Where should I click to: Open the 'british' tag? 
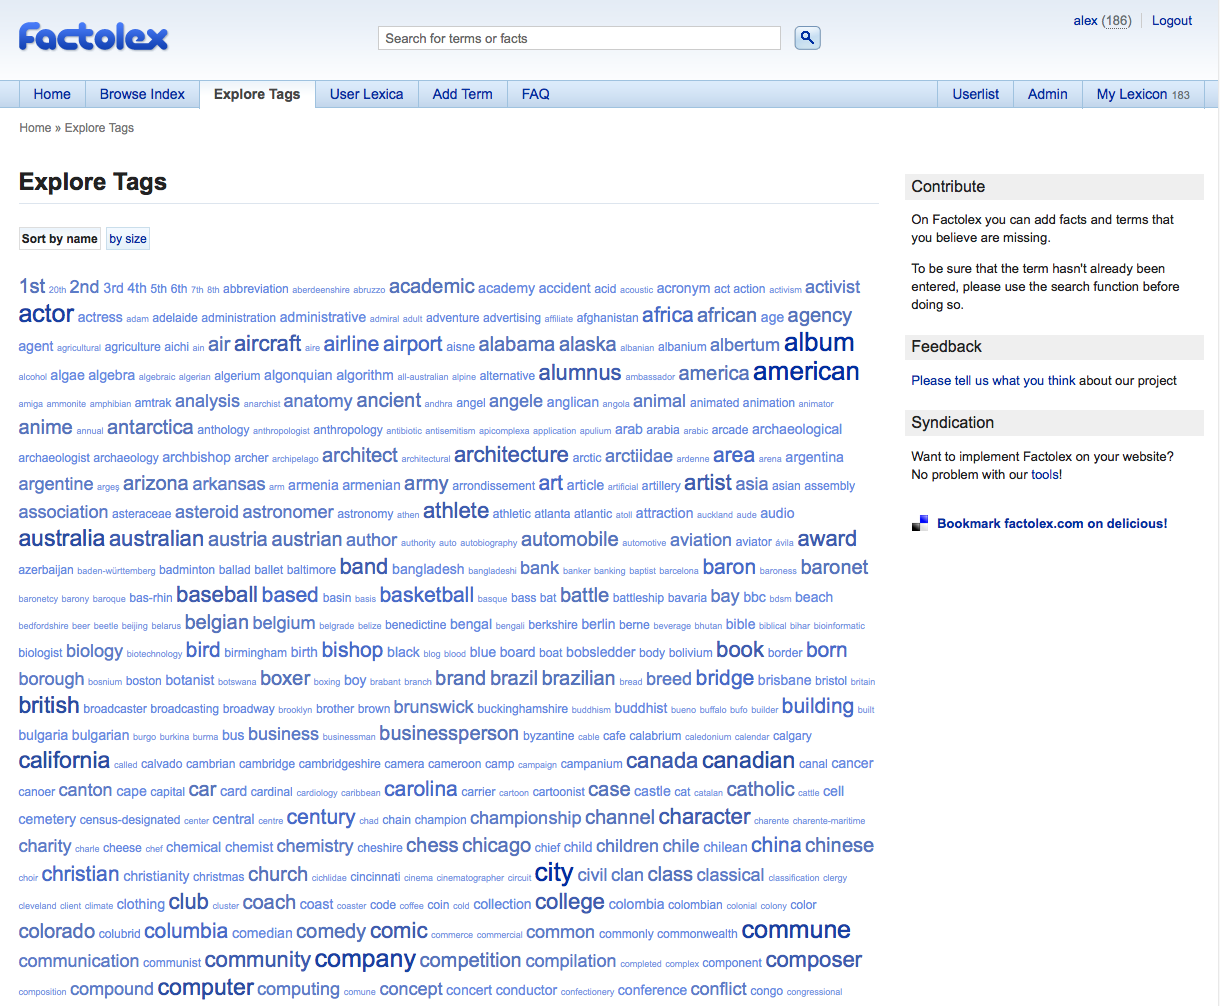[49, 706]
